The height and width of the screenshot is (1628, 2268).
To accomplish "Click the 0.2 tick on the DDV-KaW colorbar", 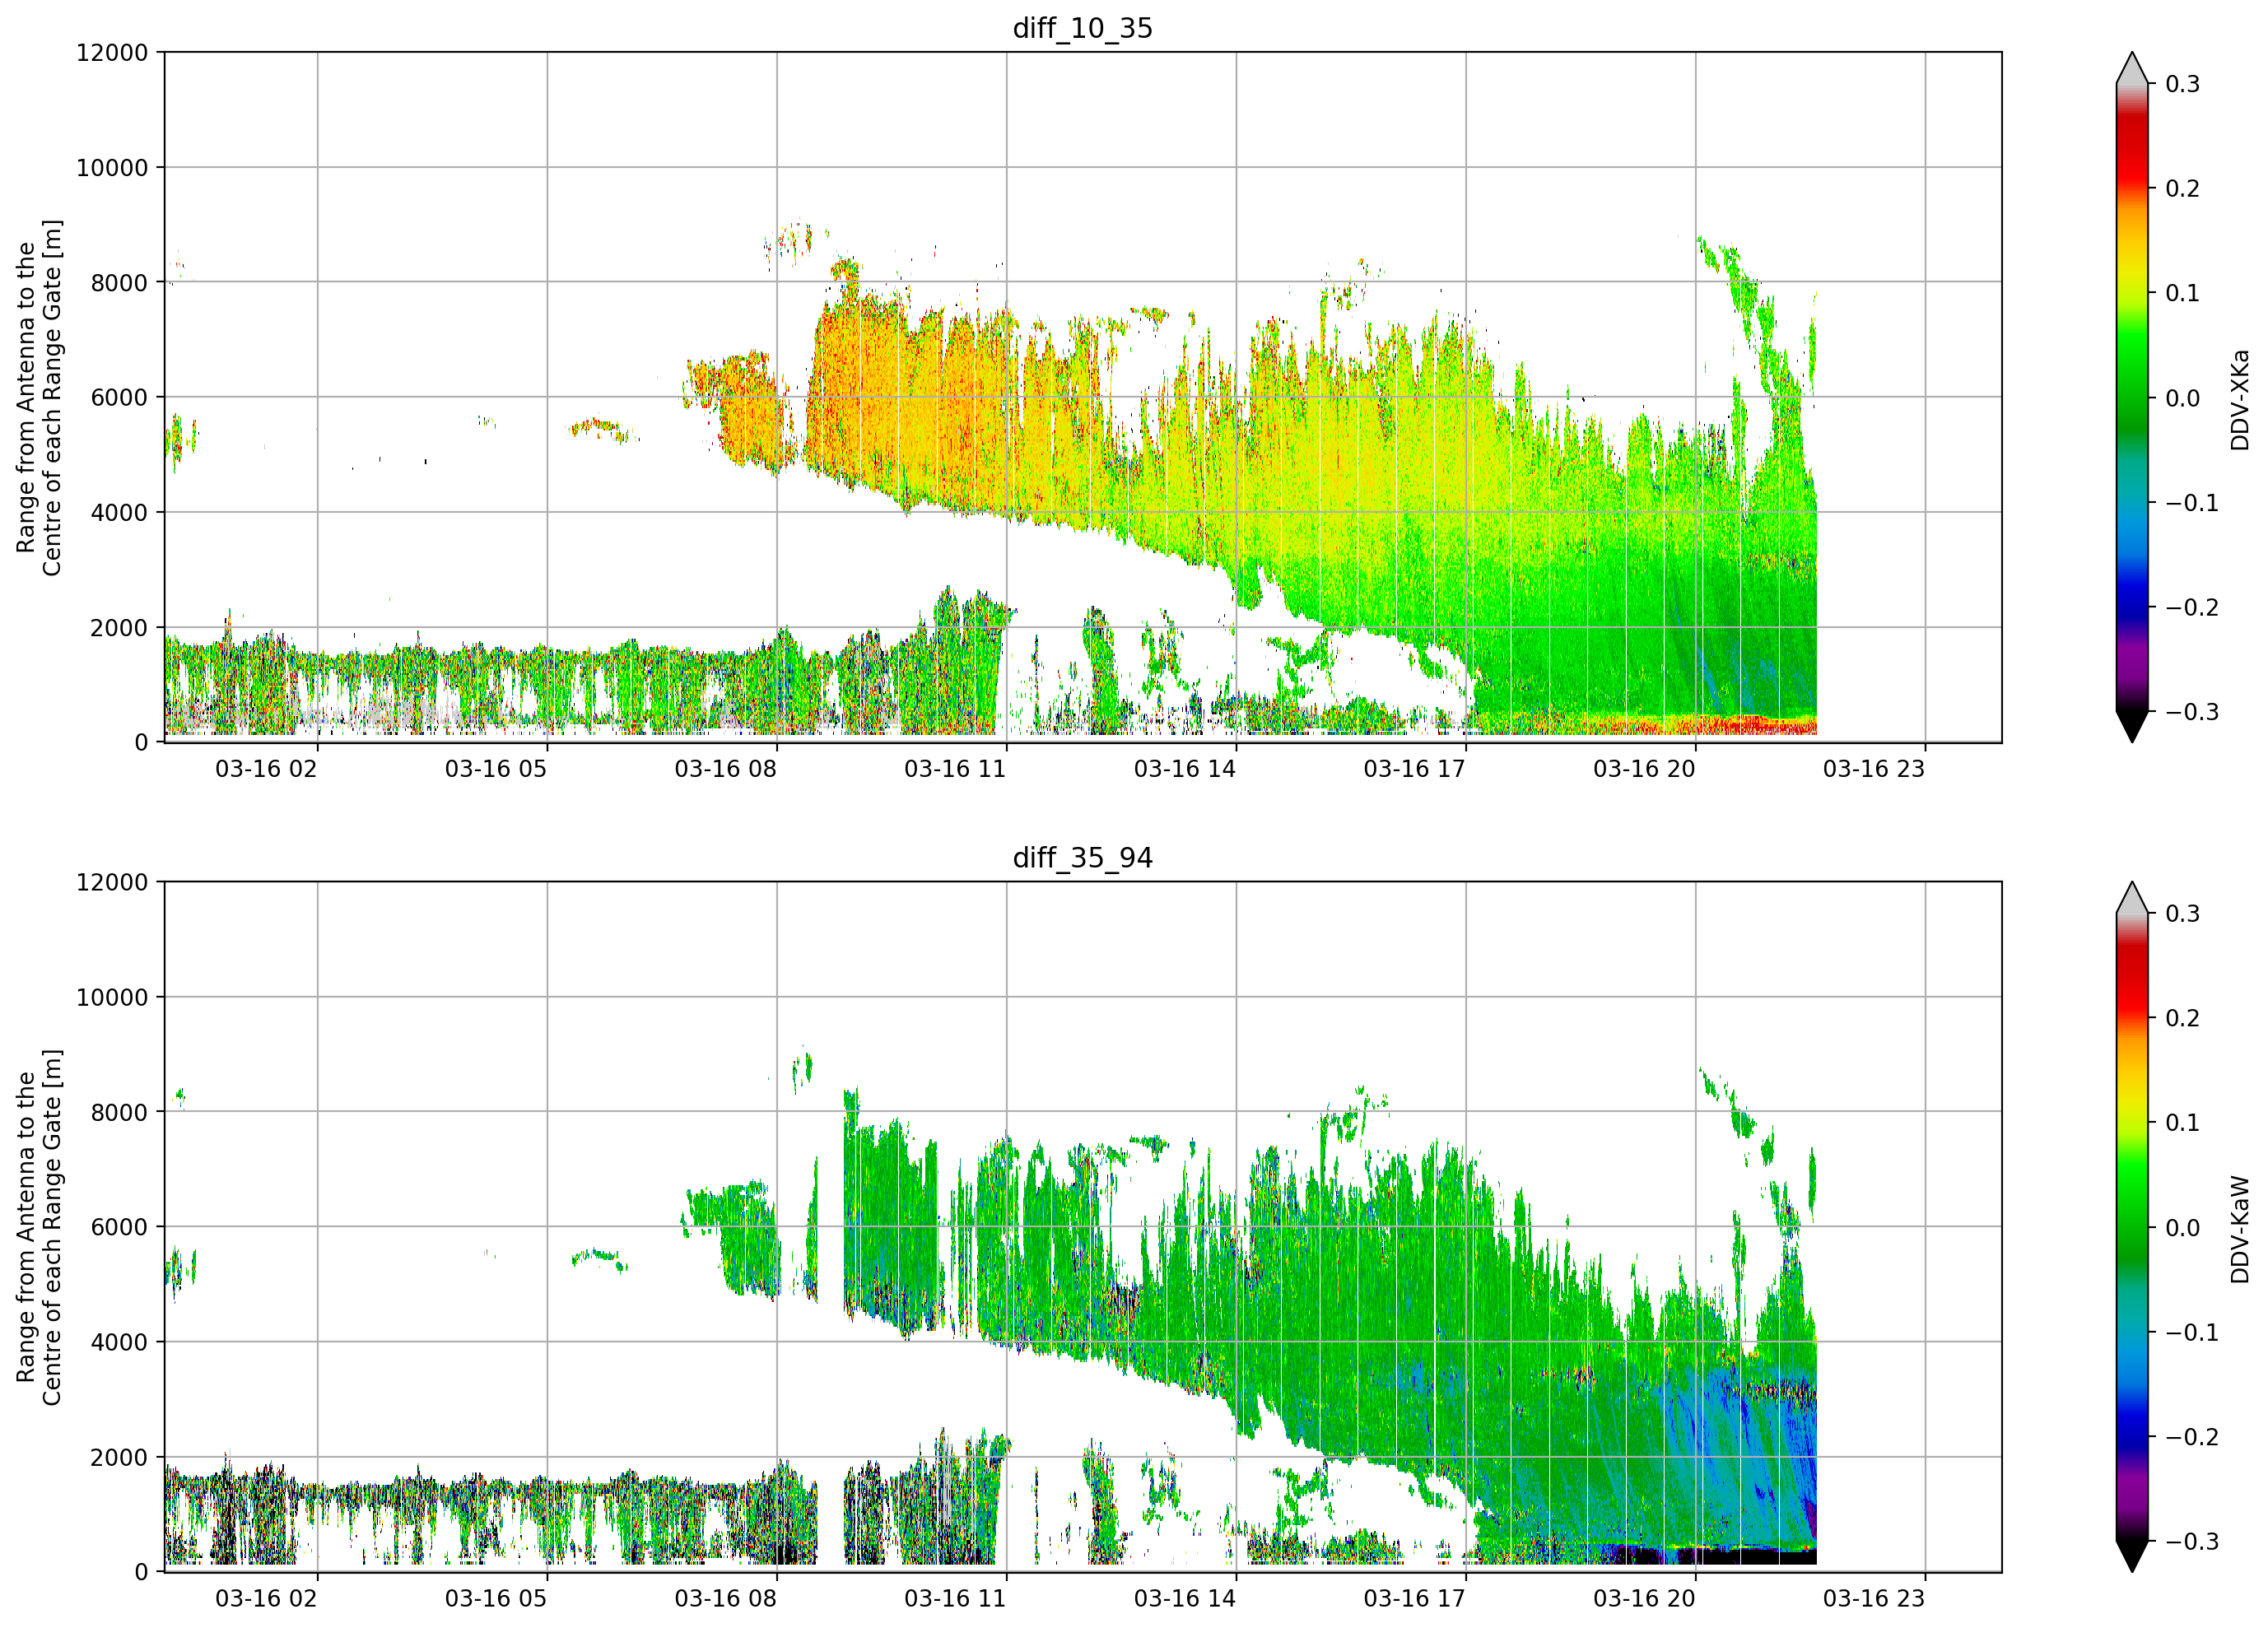I will [2183, 1018].
